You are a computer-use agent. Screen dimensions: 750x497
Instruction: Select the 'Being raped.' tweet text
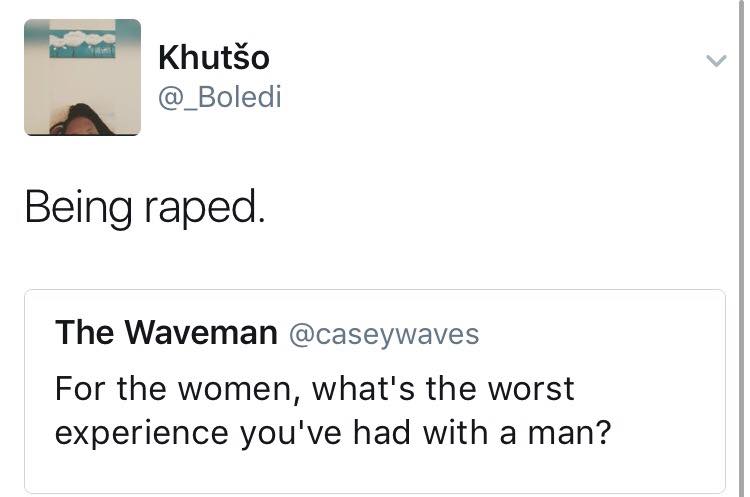144,208
